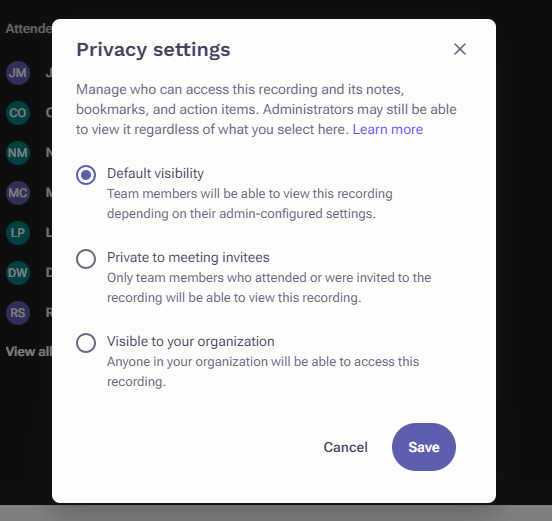The image size is (552, 521).
Task: Save the privacy settings
Action: pyautogui.click(x=424, y=447)
